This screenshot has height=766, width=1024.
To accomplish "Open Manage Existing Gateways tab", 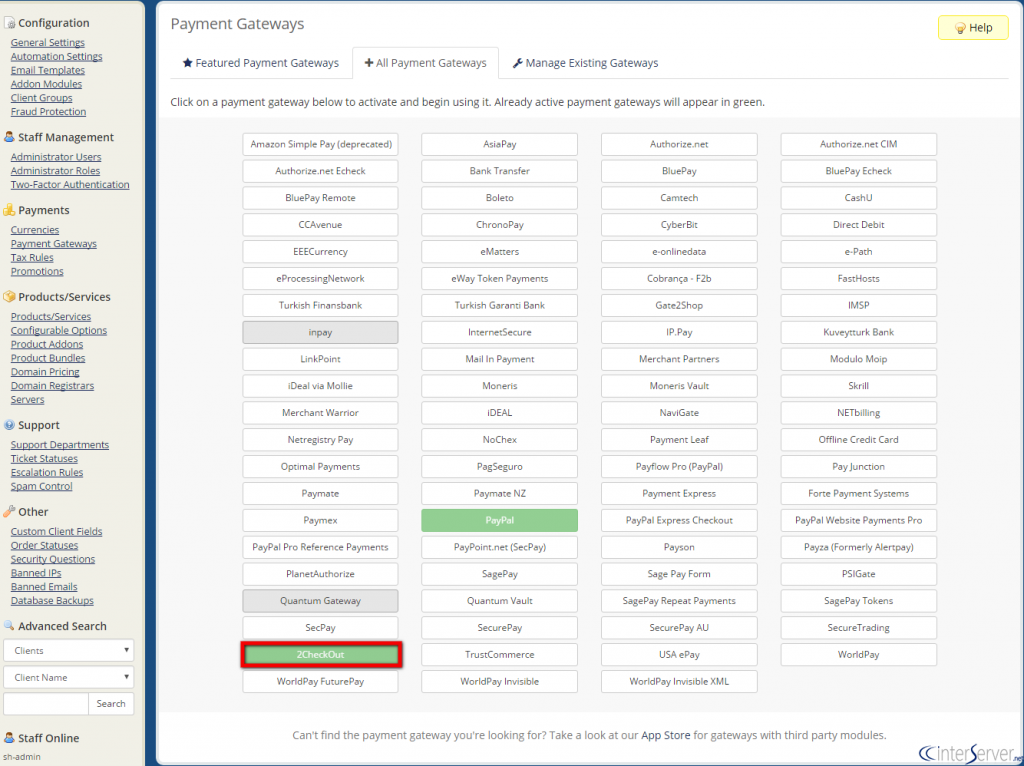I will point(585,63).
